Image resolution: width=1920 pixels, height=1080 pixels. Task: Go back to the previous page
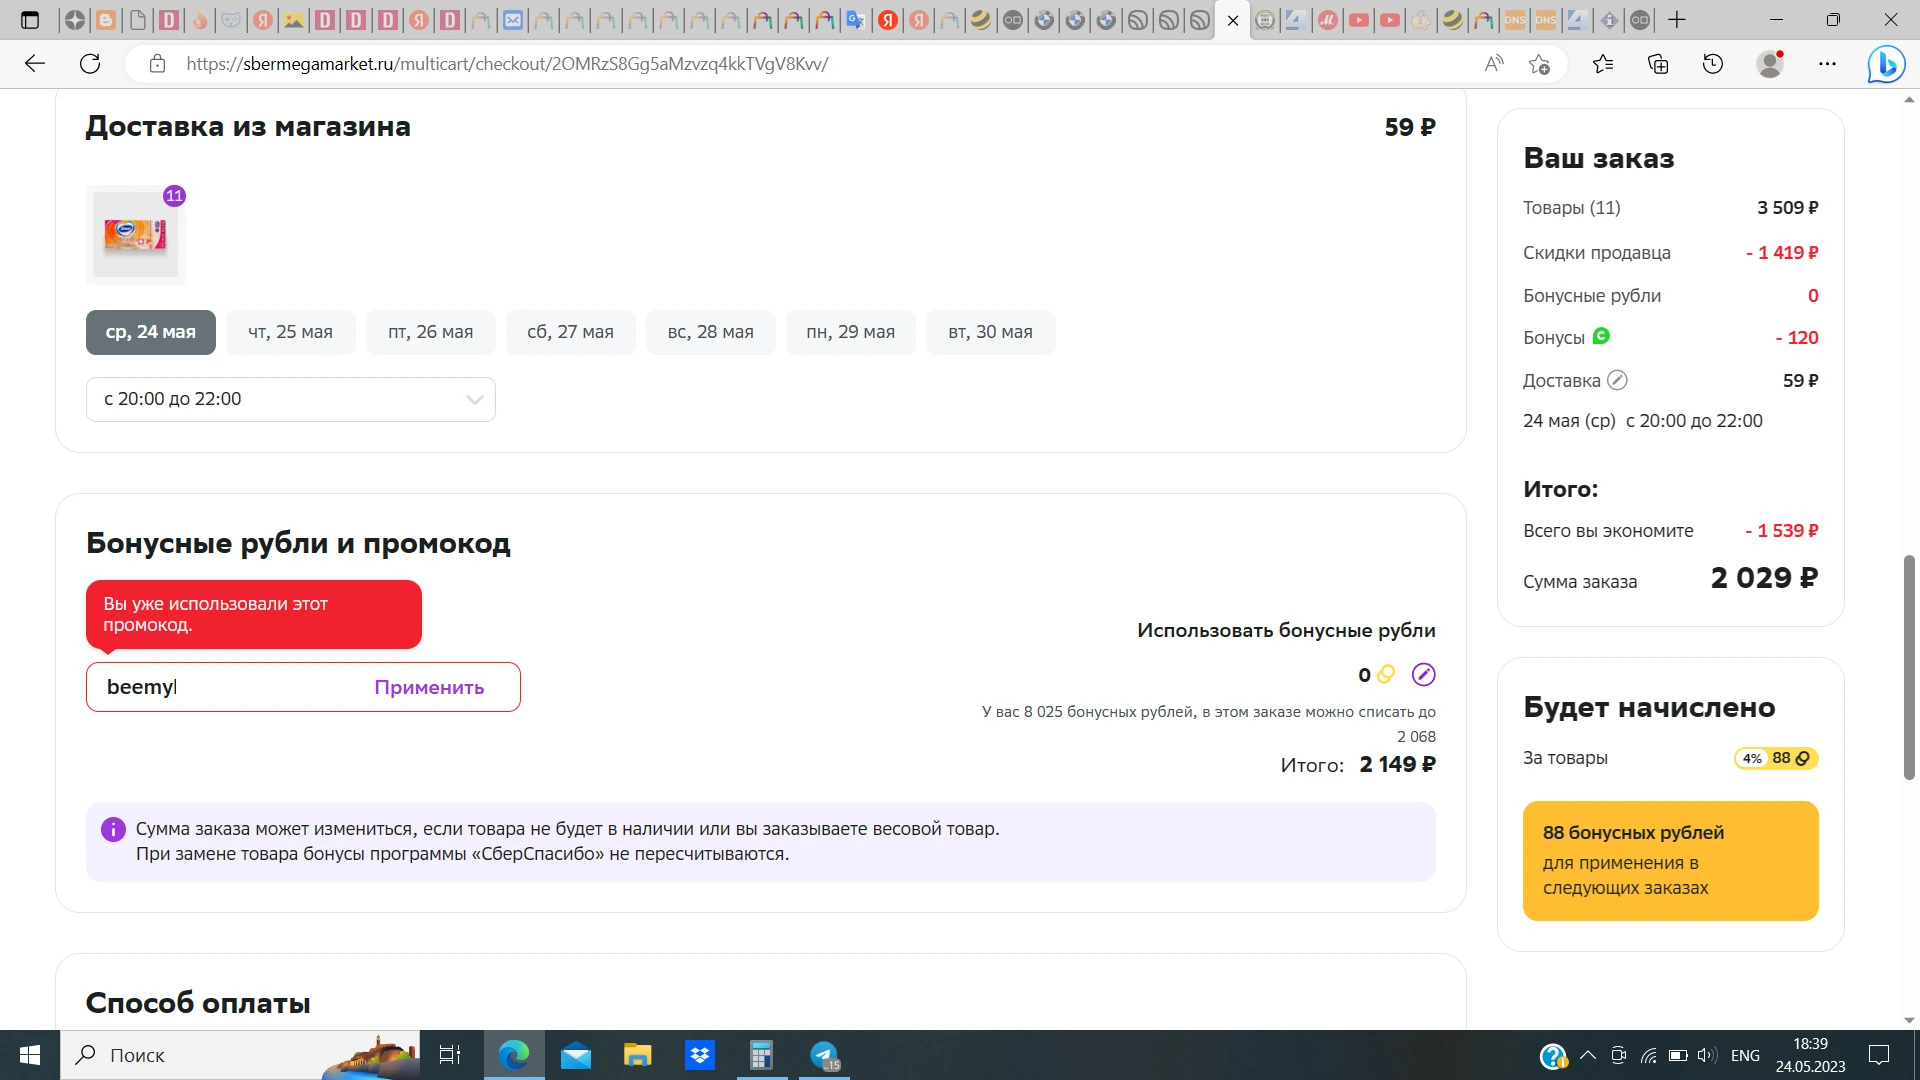(x=35, y=64)
